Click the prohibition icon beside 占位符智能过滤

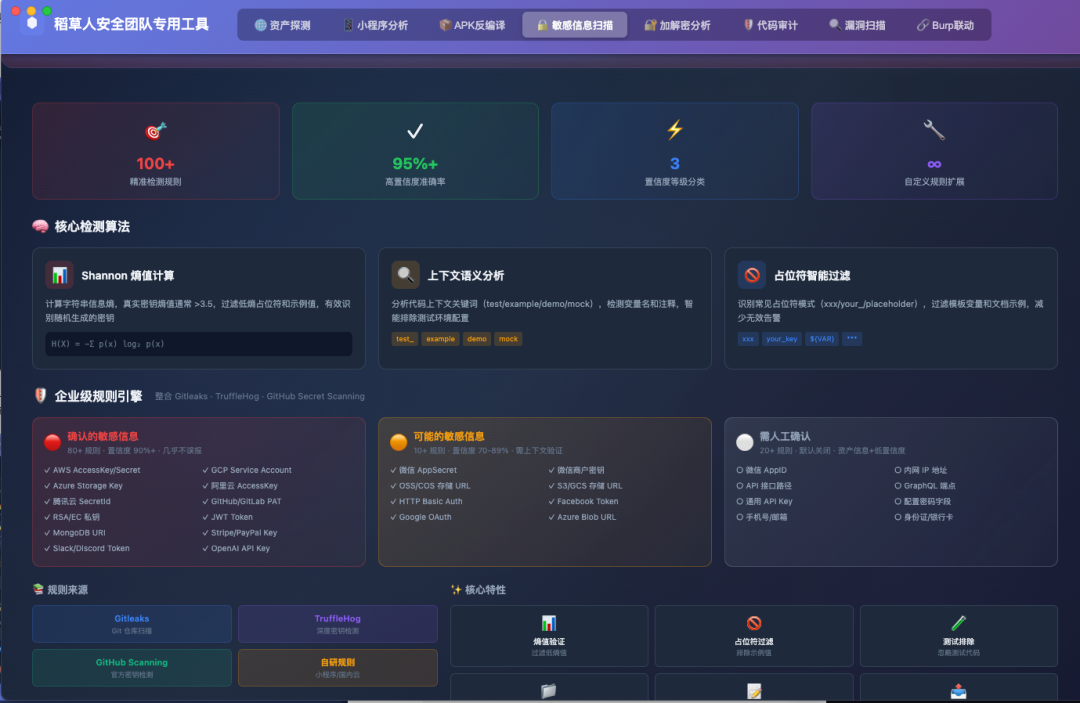click(x=751, y=275)
